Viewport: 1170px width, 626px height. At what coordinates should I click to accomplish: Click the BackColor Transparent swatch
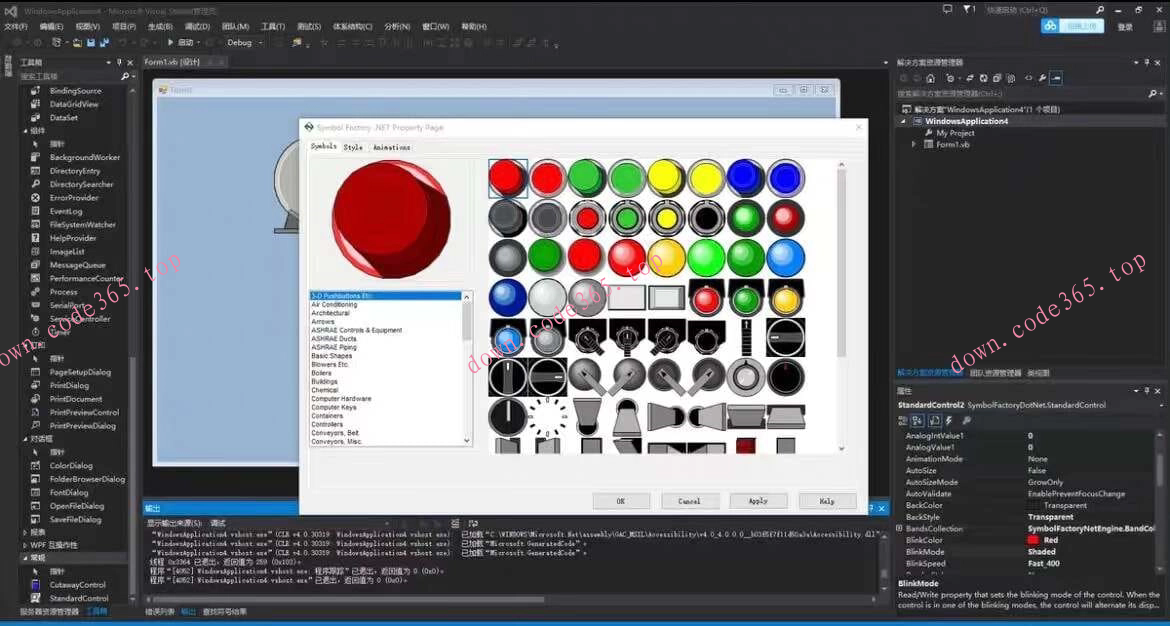(x=1033, y=505)
